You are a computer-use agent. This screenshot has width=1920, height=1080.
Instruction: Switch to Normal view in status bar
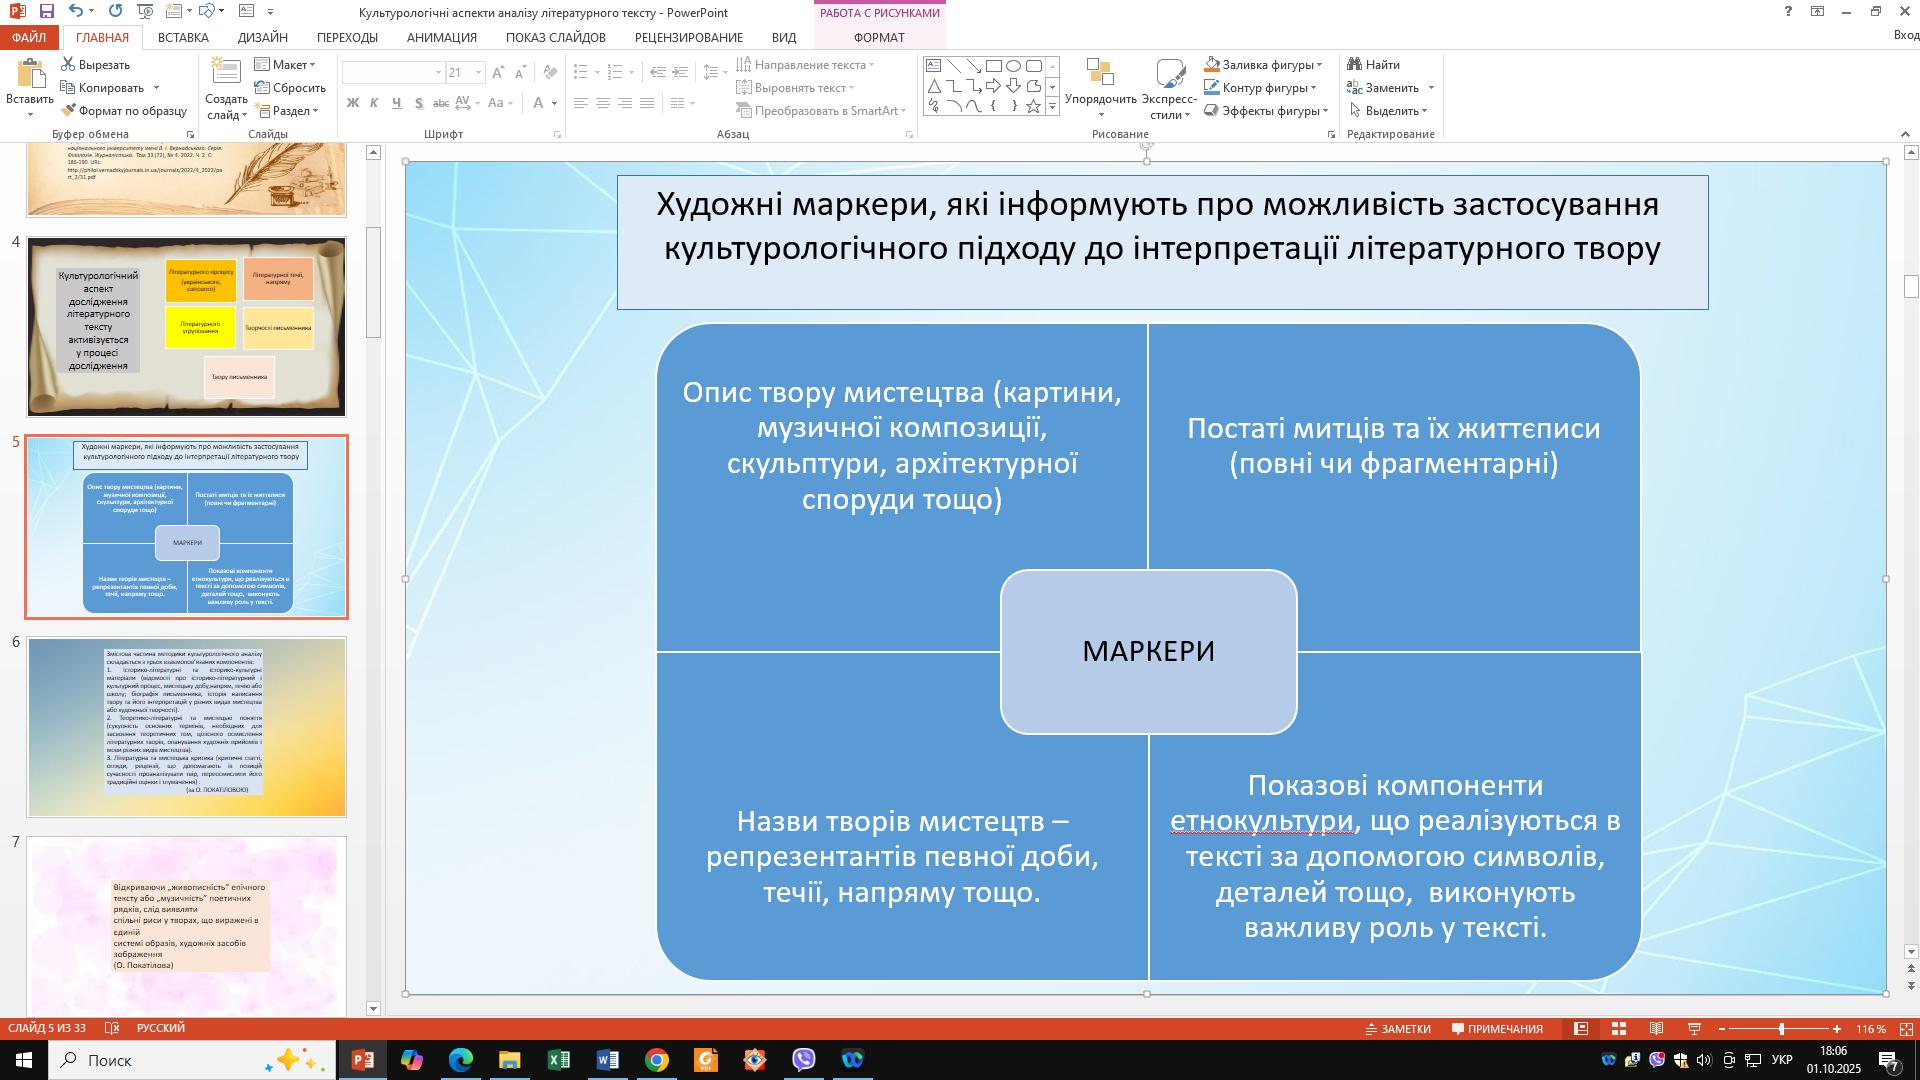1581,1029
